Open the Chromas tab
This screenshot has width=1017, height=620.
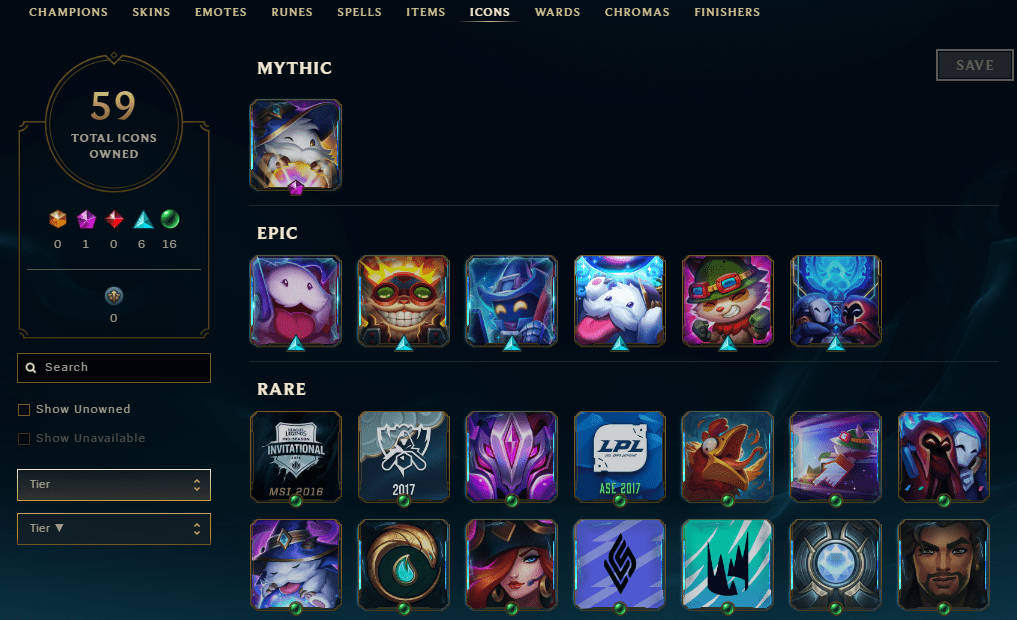pos(637,12)
